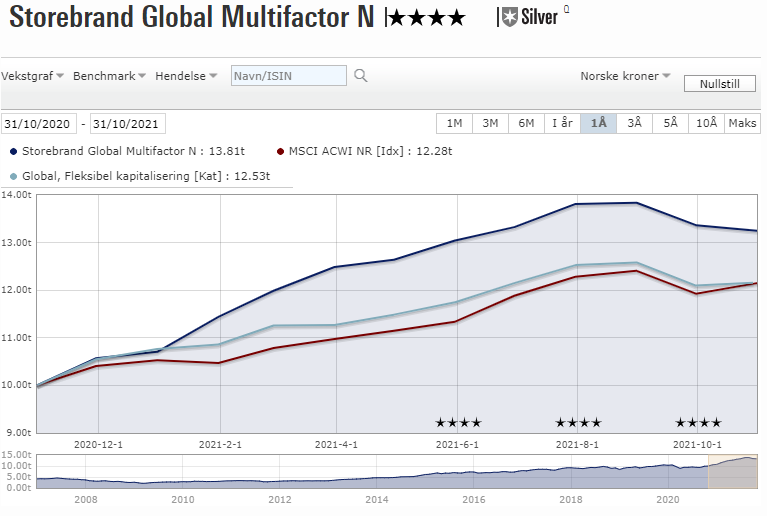Click the 14.00t y-axis label
The width and height of the screenshot is (767, 516).
[x=16, y=195]
